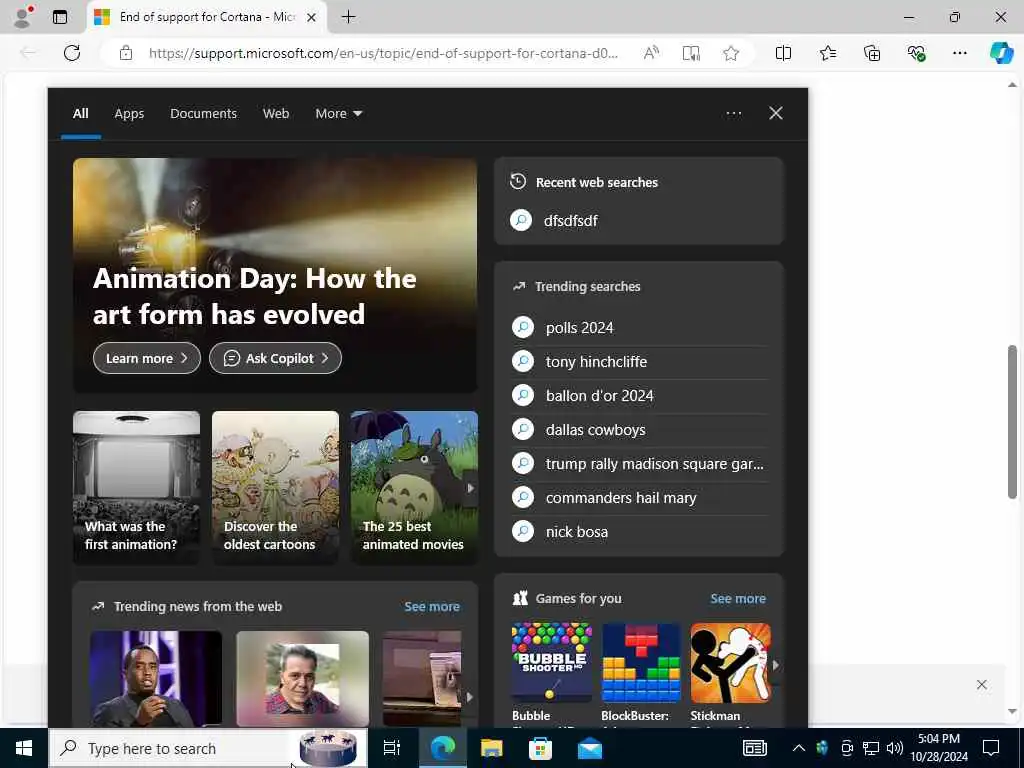Image resolution: width=1024 pixels, height=768 pixels.
Task: Click Type here to search box
Action: 208,748
